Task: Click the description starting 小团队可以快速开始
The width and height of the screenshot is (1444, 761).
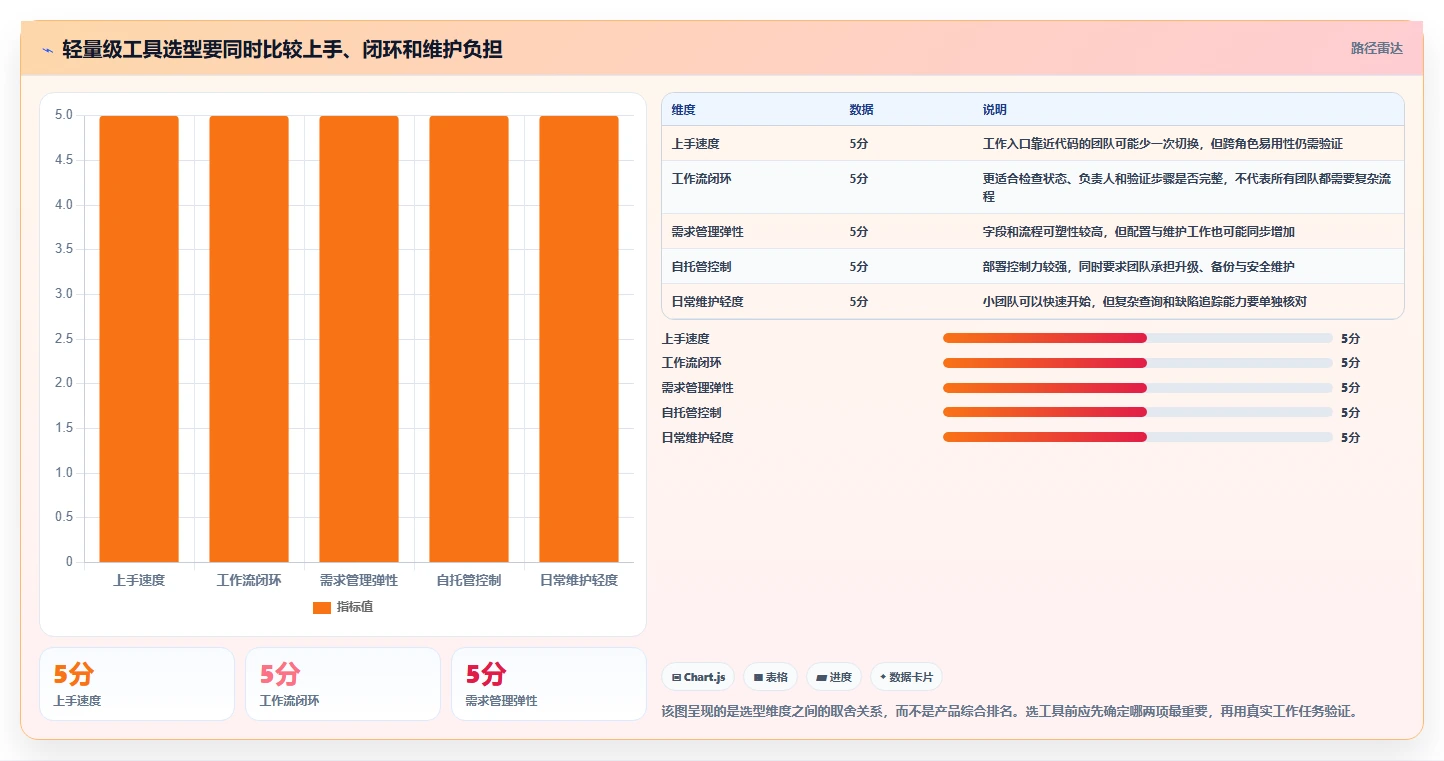Action: (x=1145, y=302)
